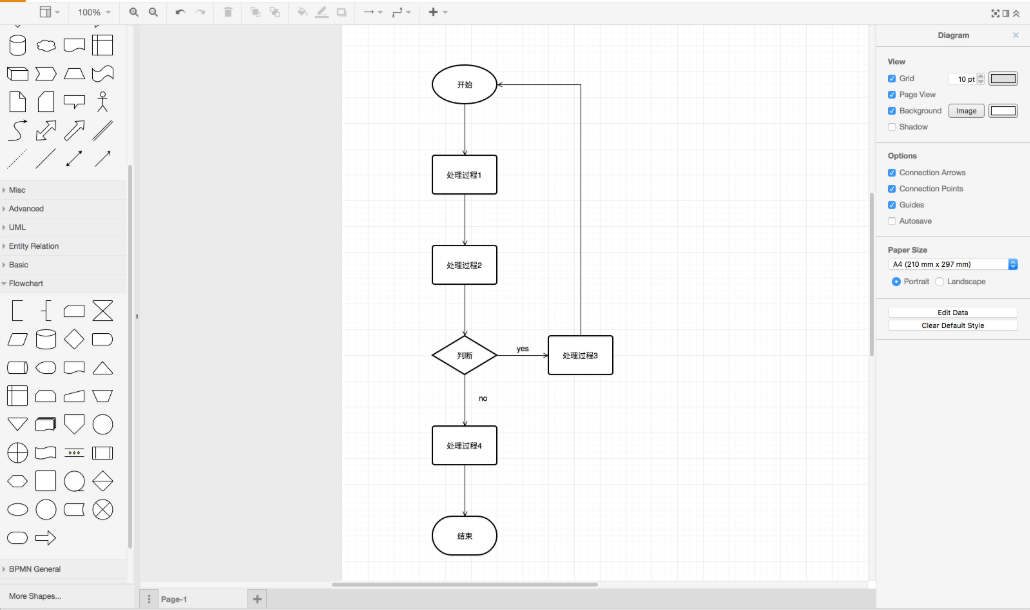The height and width of the screenshot is (610, 1030).
Task: Select the diamond decision shape in Flowchart section
Action: tap(74, 339)
